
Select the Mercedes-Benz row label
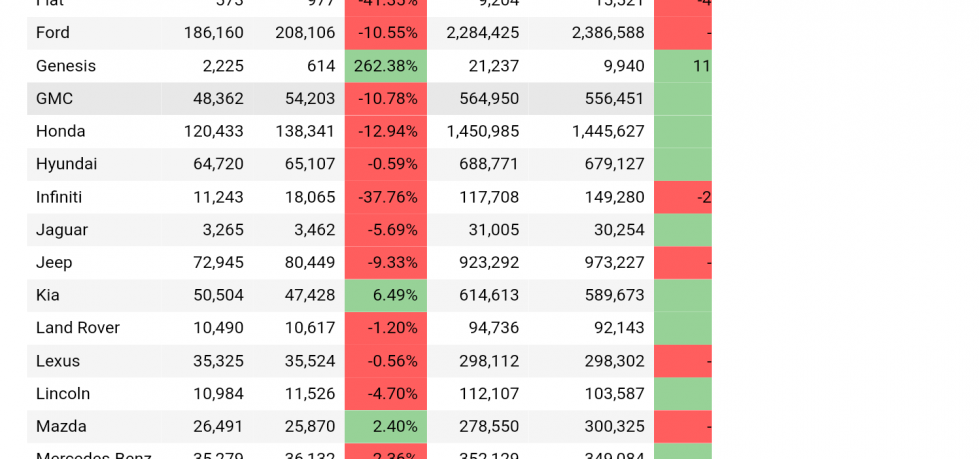[94, 455]
